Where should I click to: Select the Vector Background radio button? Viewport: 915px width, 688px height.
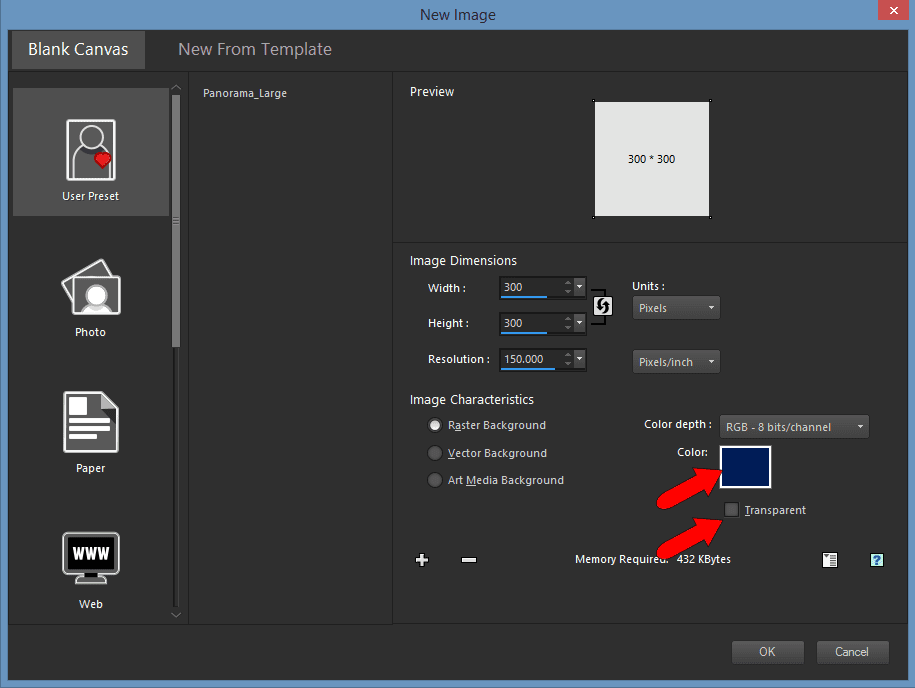[435, 453]
